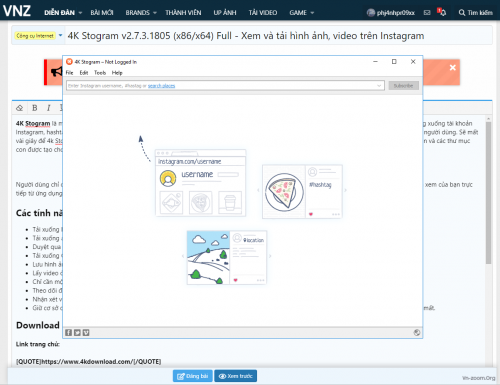
Task: Open the File menu in 4K Stogram
Action: [69, 73]
